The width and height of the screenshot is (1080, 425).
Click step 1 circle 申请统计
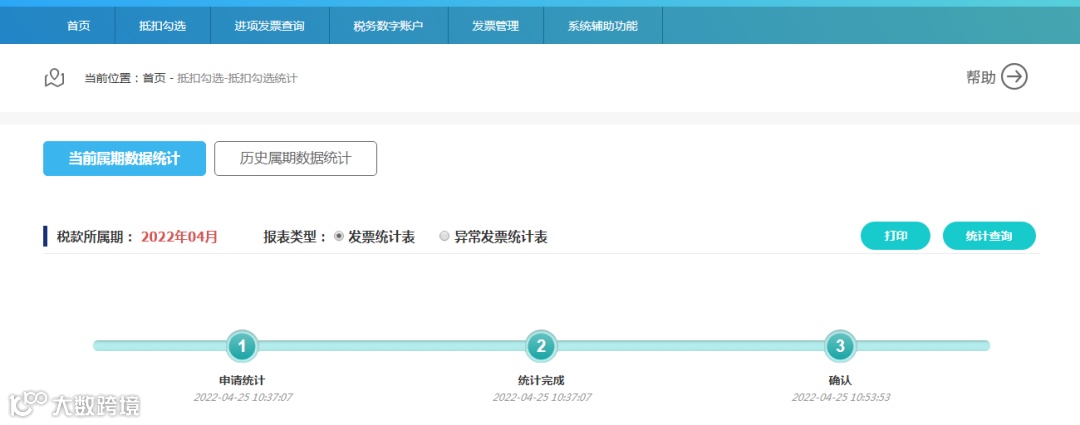[x=242, y=346]
